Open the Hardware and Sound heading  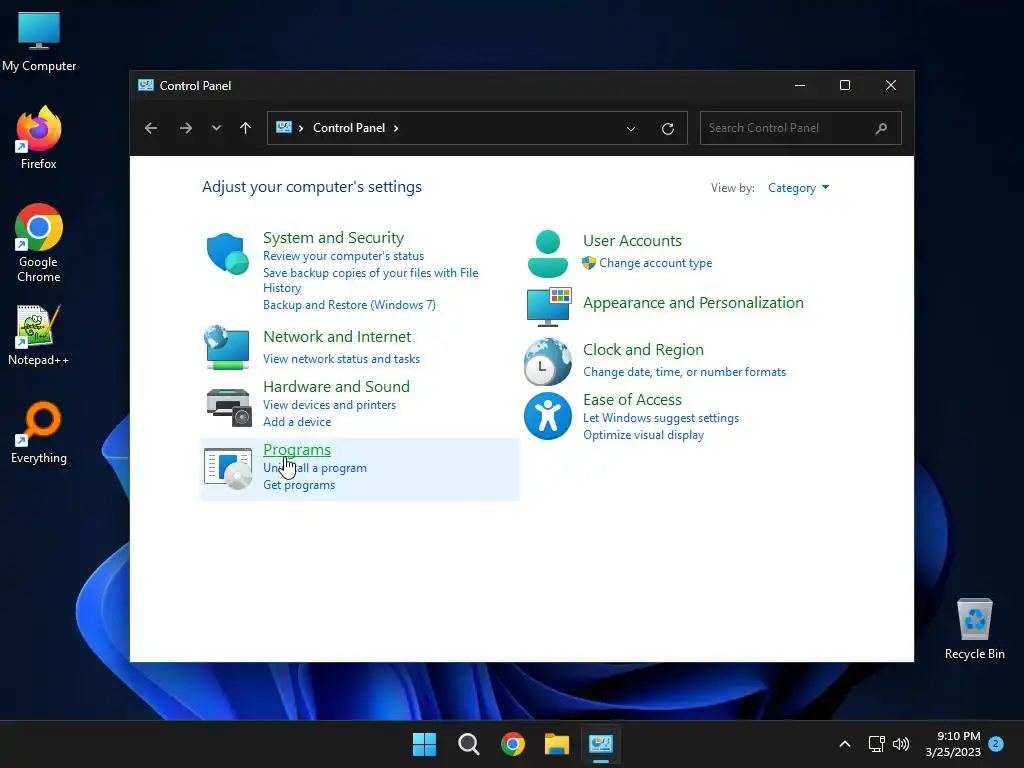(336, 387)
